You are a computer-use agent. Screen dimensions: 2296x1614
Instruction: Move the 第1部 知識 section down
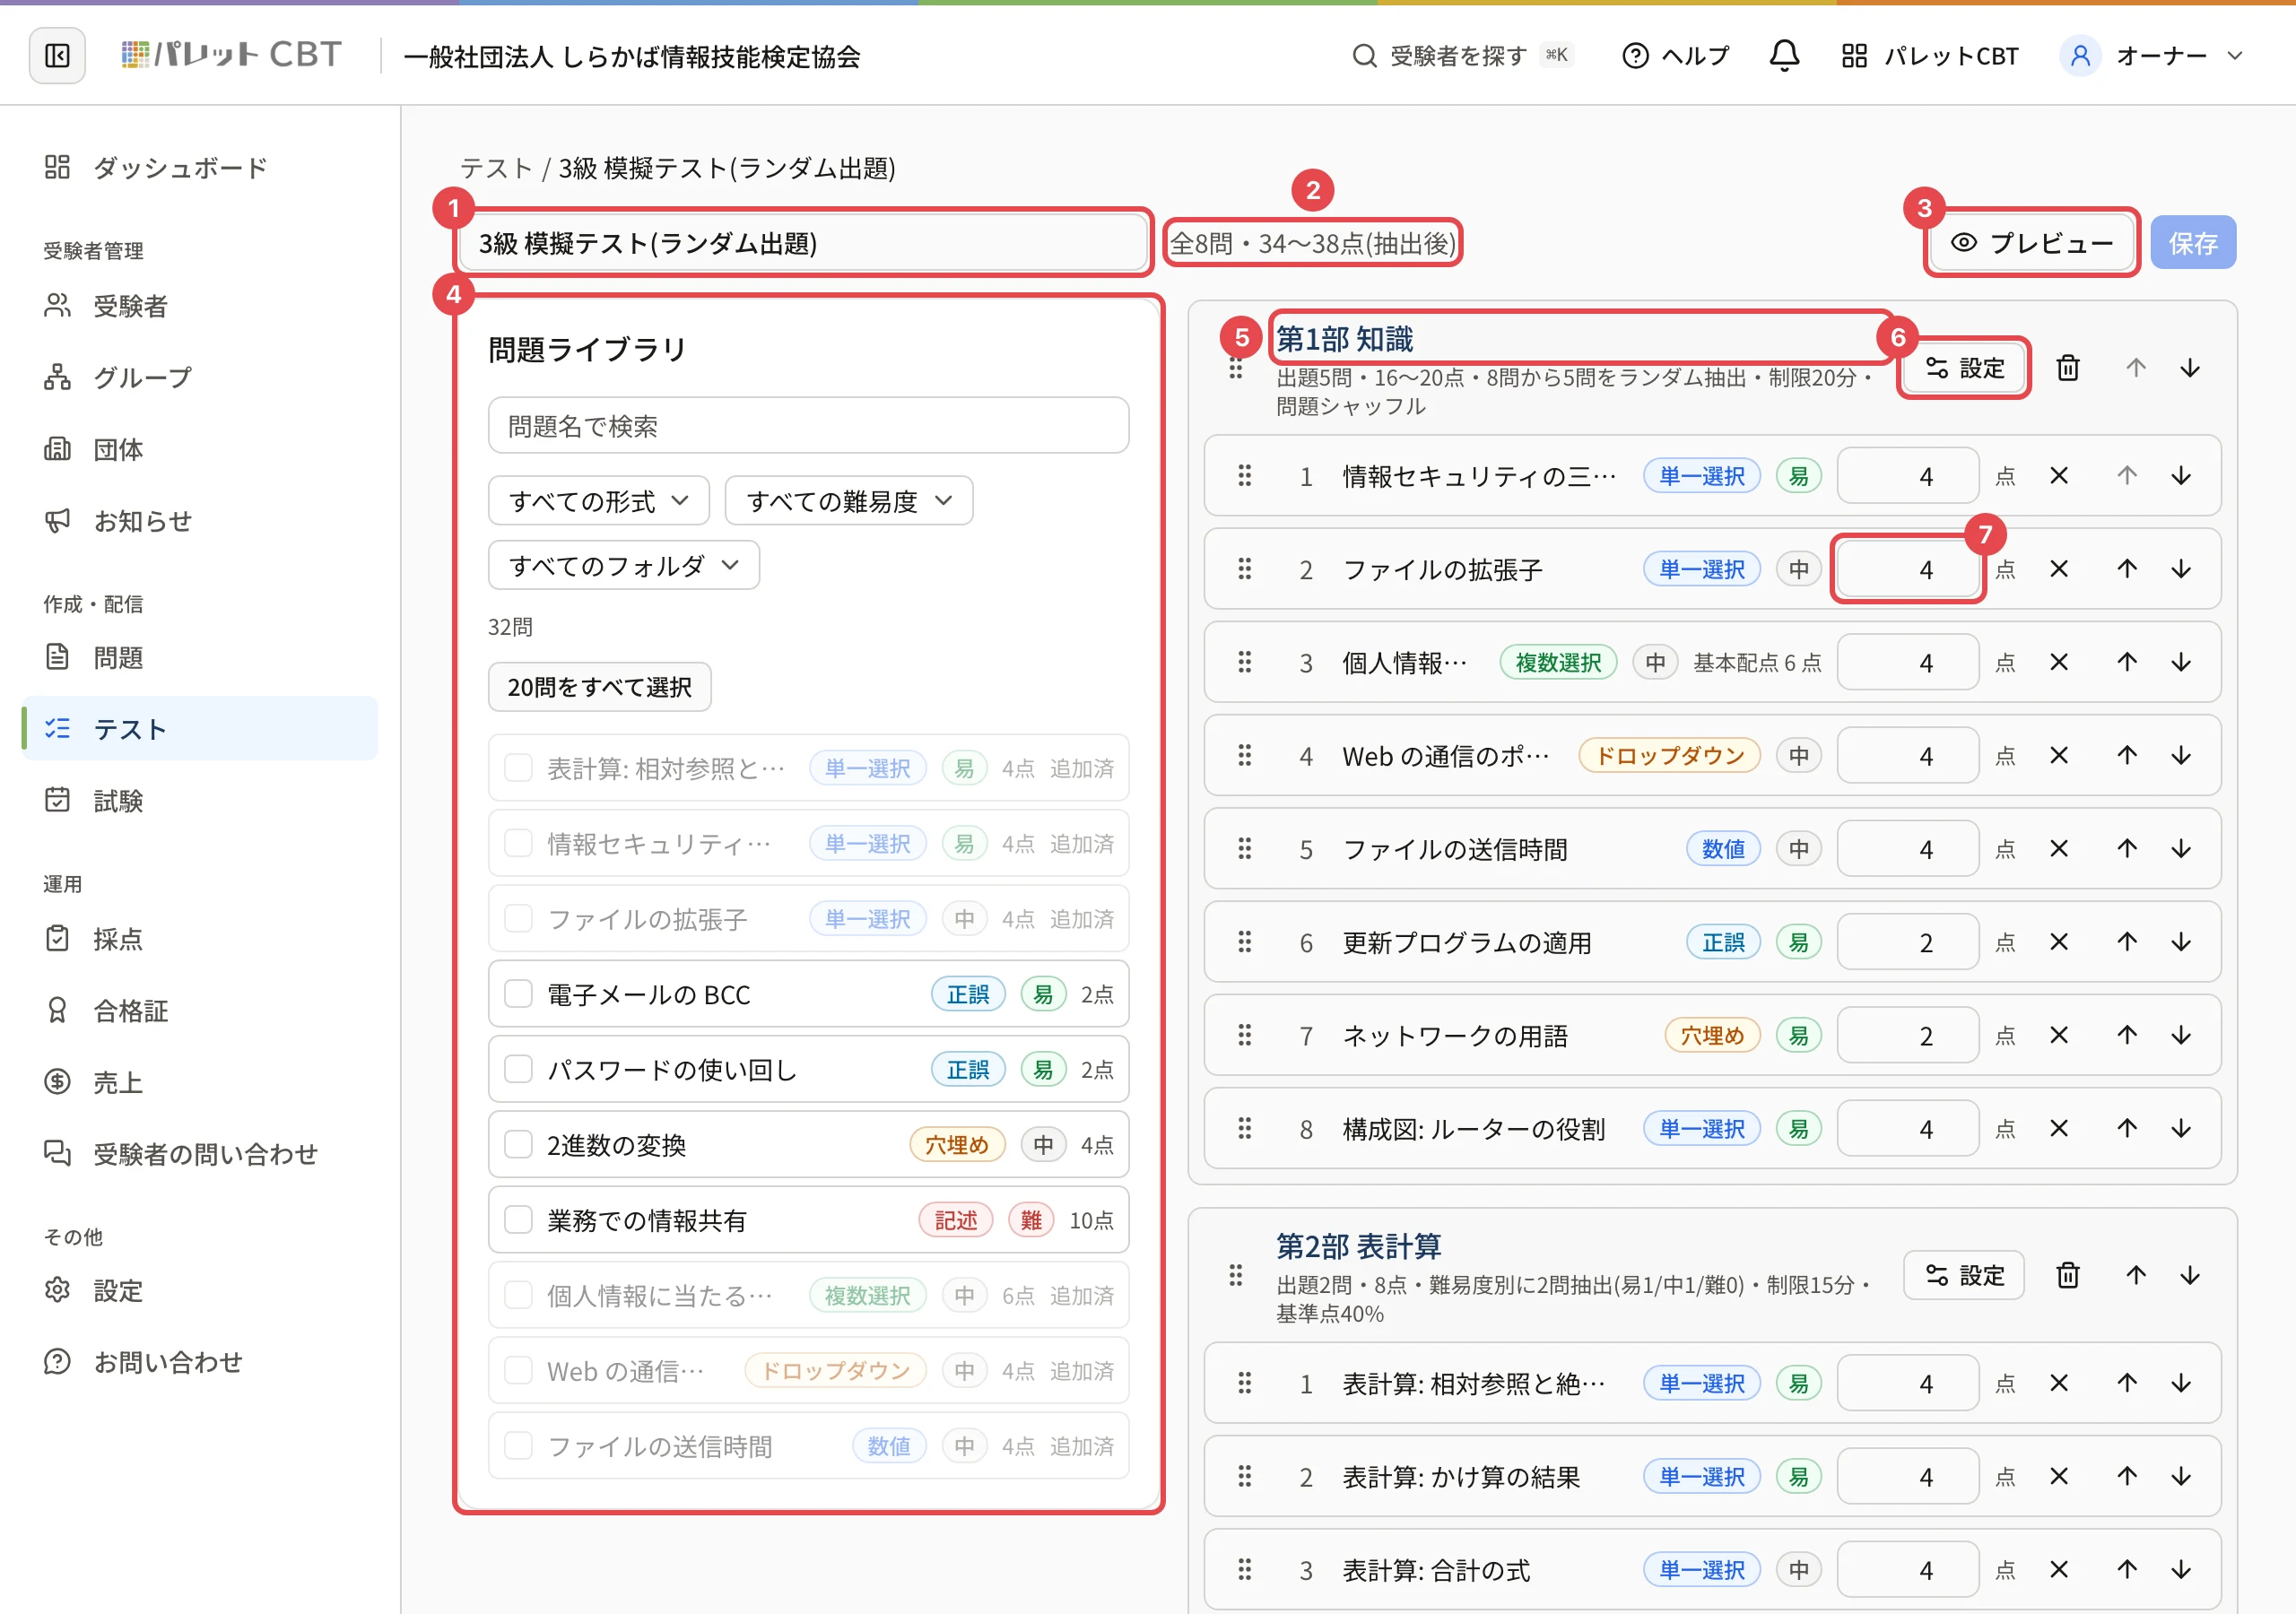click(x=2190, y=368)
